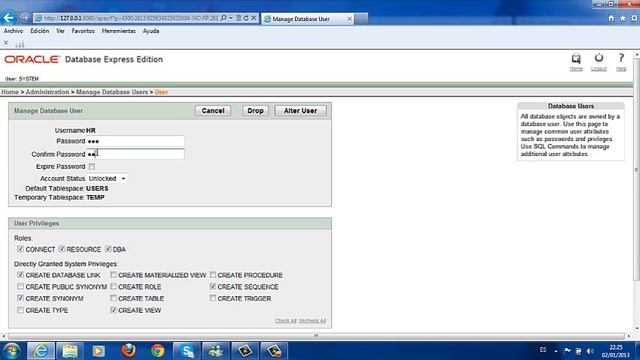Image resolution: width=640 pixels, height=360 pixels.
Task: Select the Manage Database User tab
Action: tap(307, 19)
